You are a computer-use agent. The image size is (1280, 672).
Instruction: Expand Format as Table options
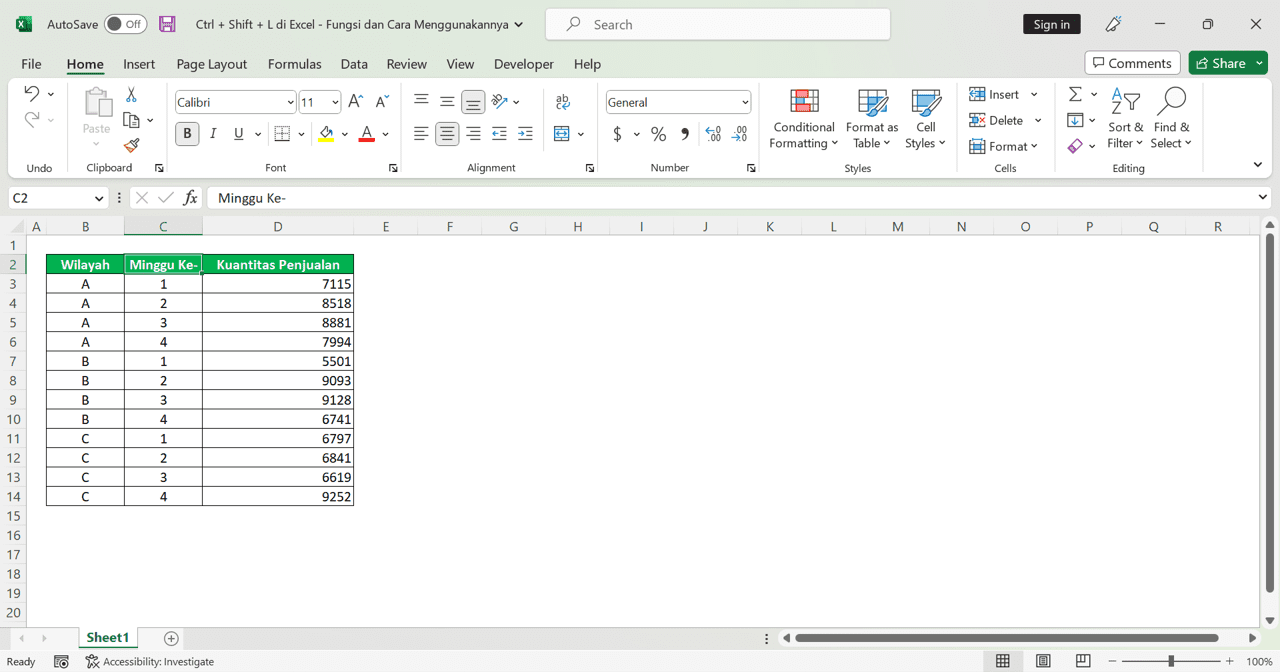872,120
